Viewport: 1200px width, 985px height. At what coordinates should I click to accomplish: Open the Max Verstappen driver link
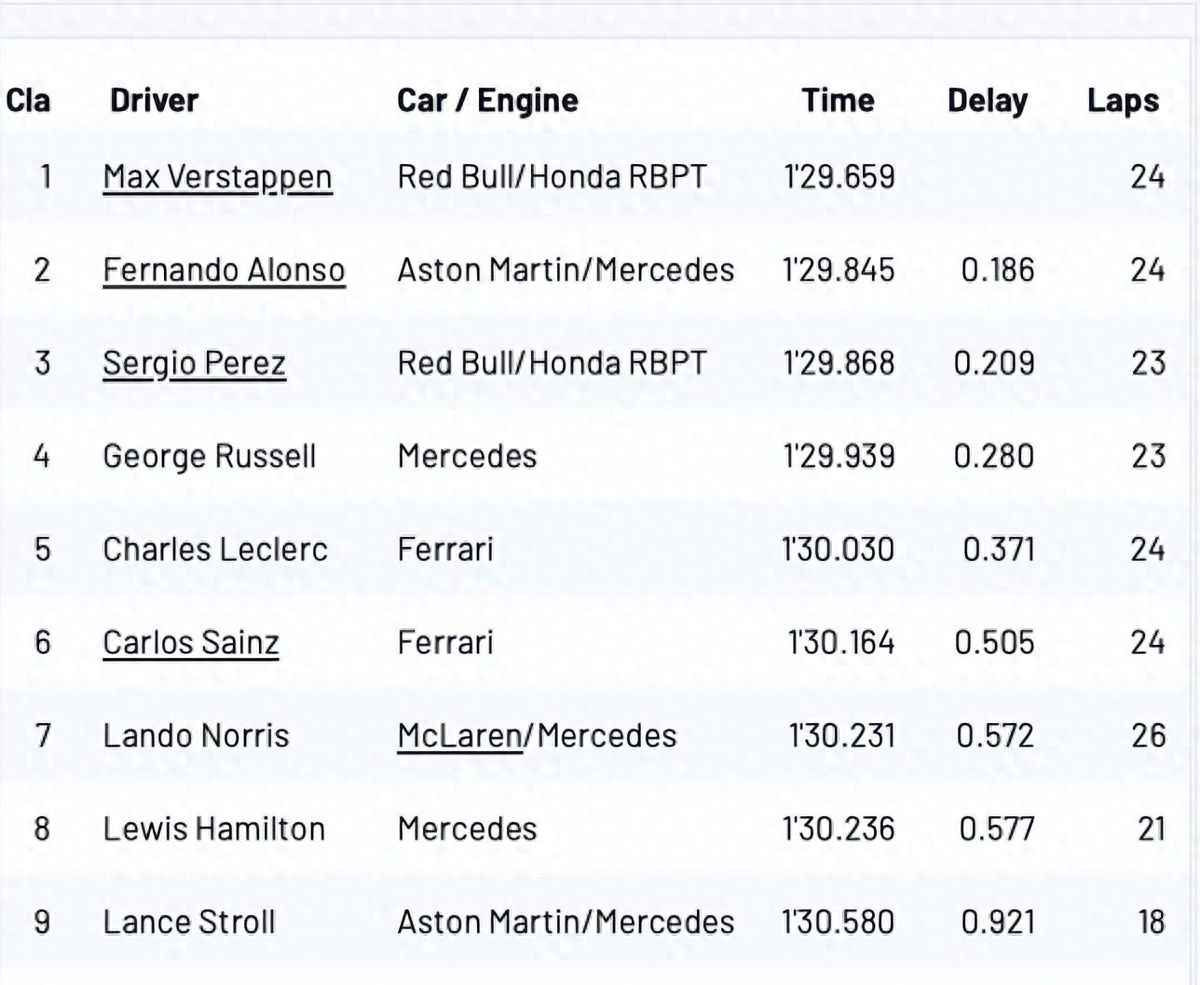(x=217, y=178)
